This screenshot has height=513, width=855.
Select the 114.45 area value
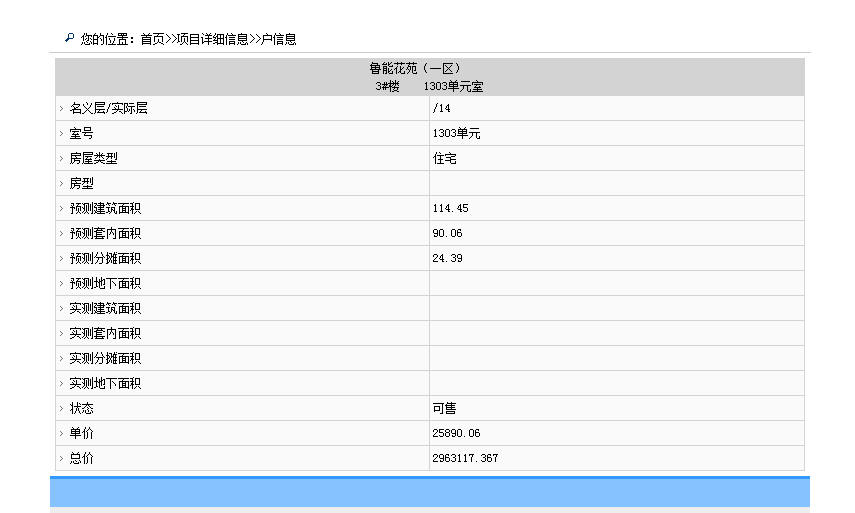(x=450, y=208)
